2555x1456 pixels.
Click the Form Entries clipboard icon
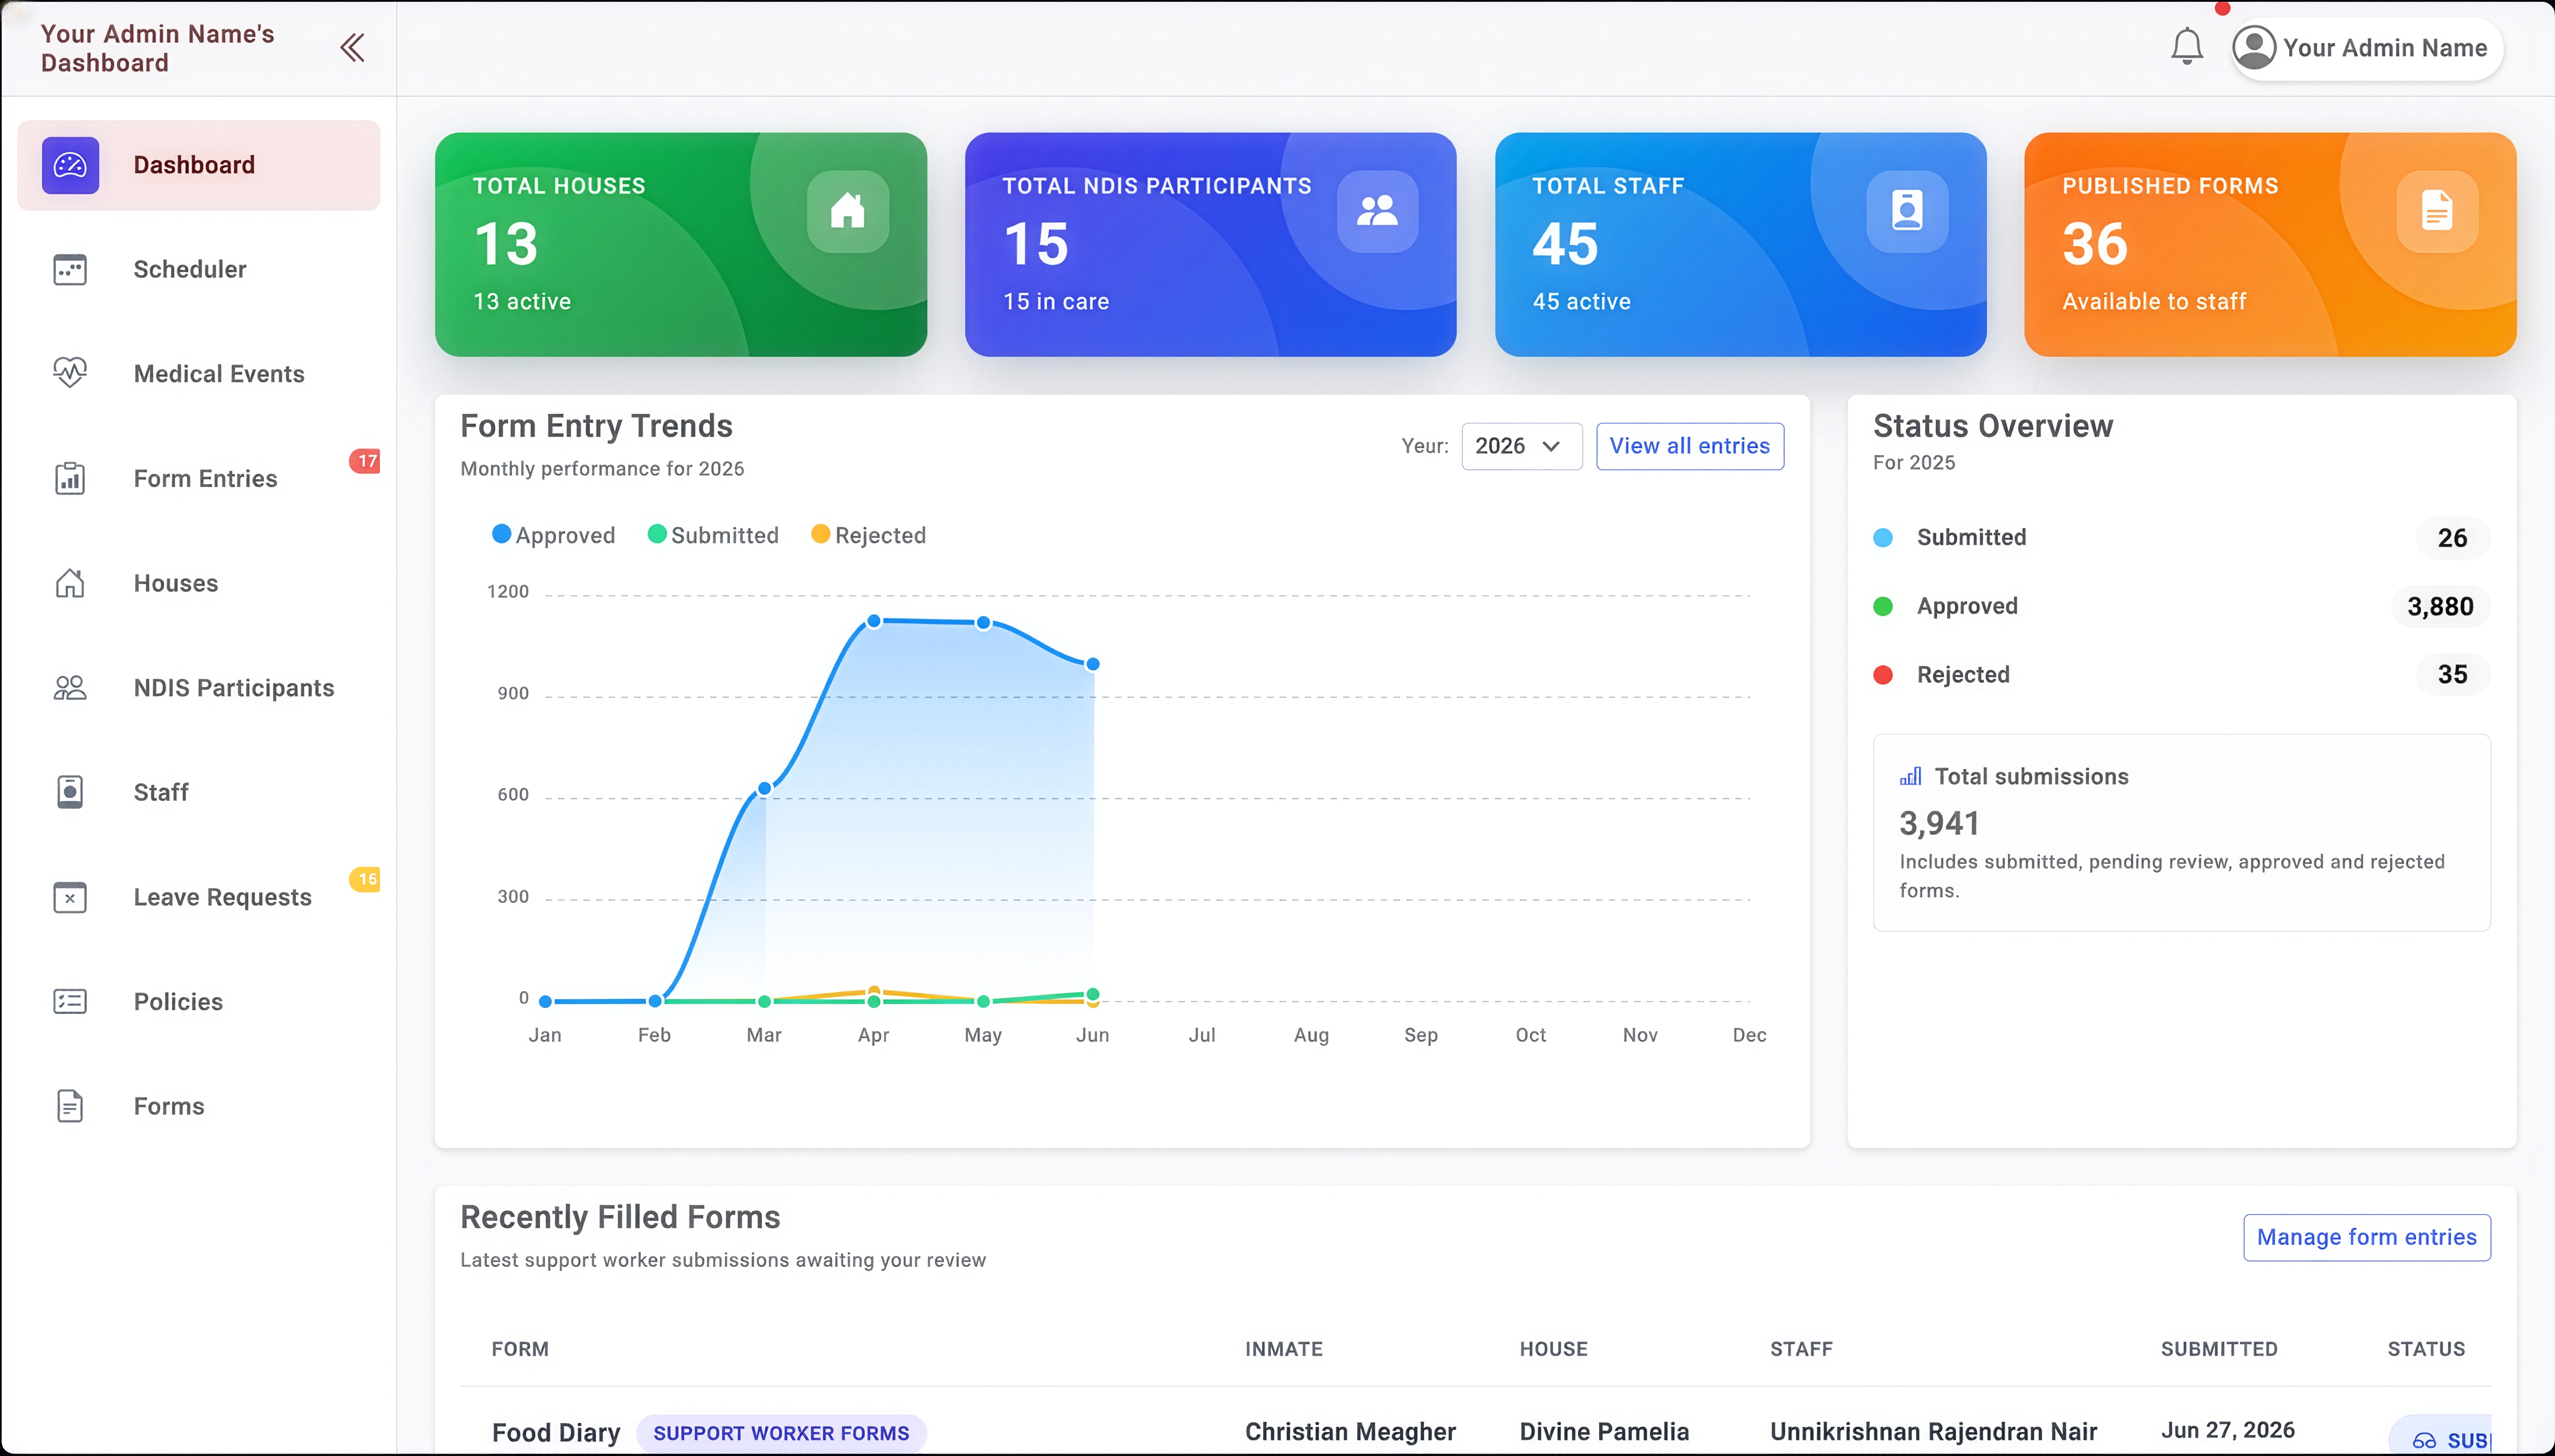point(70,478)
